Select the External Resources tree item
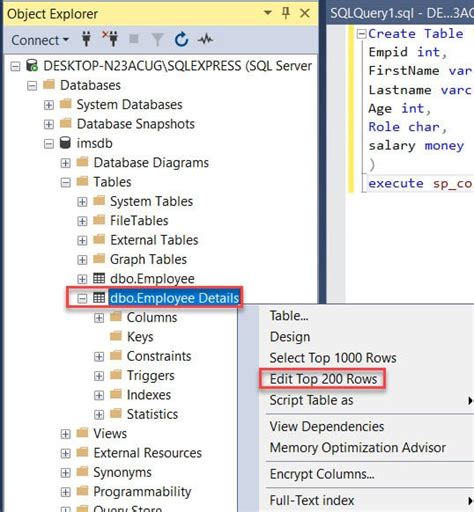Viewport: 474px width, 512px height. (148, 453)
